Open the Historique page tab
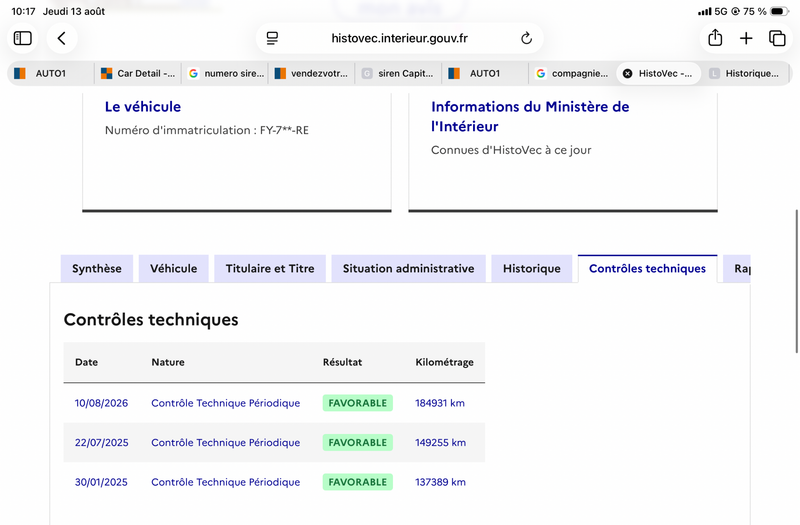The image size is (800, 525). pos(532,269)
